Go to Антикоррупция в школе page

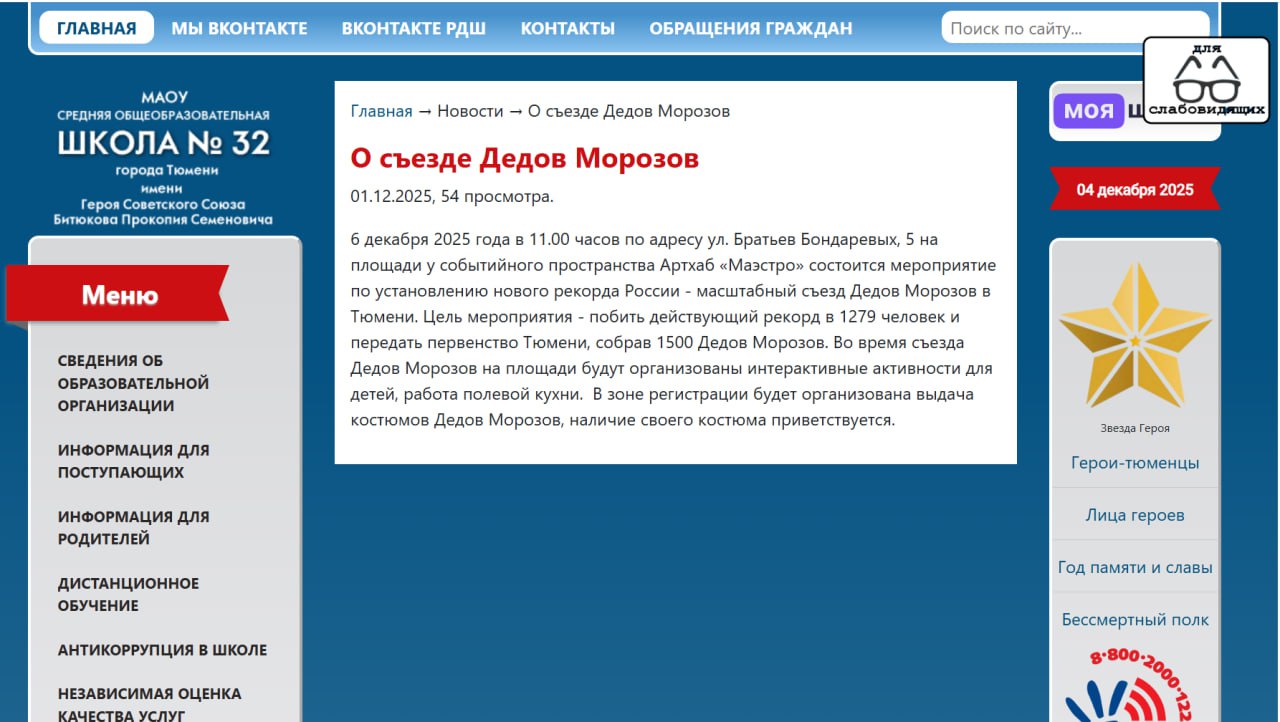(162, 650)
